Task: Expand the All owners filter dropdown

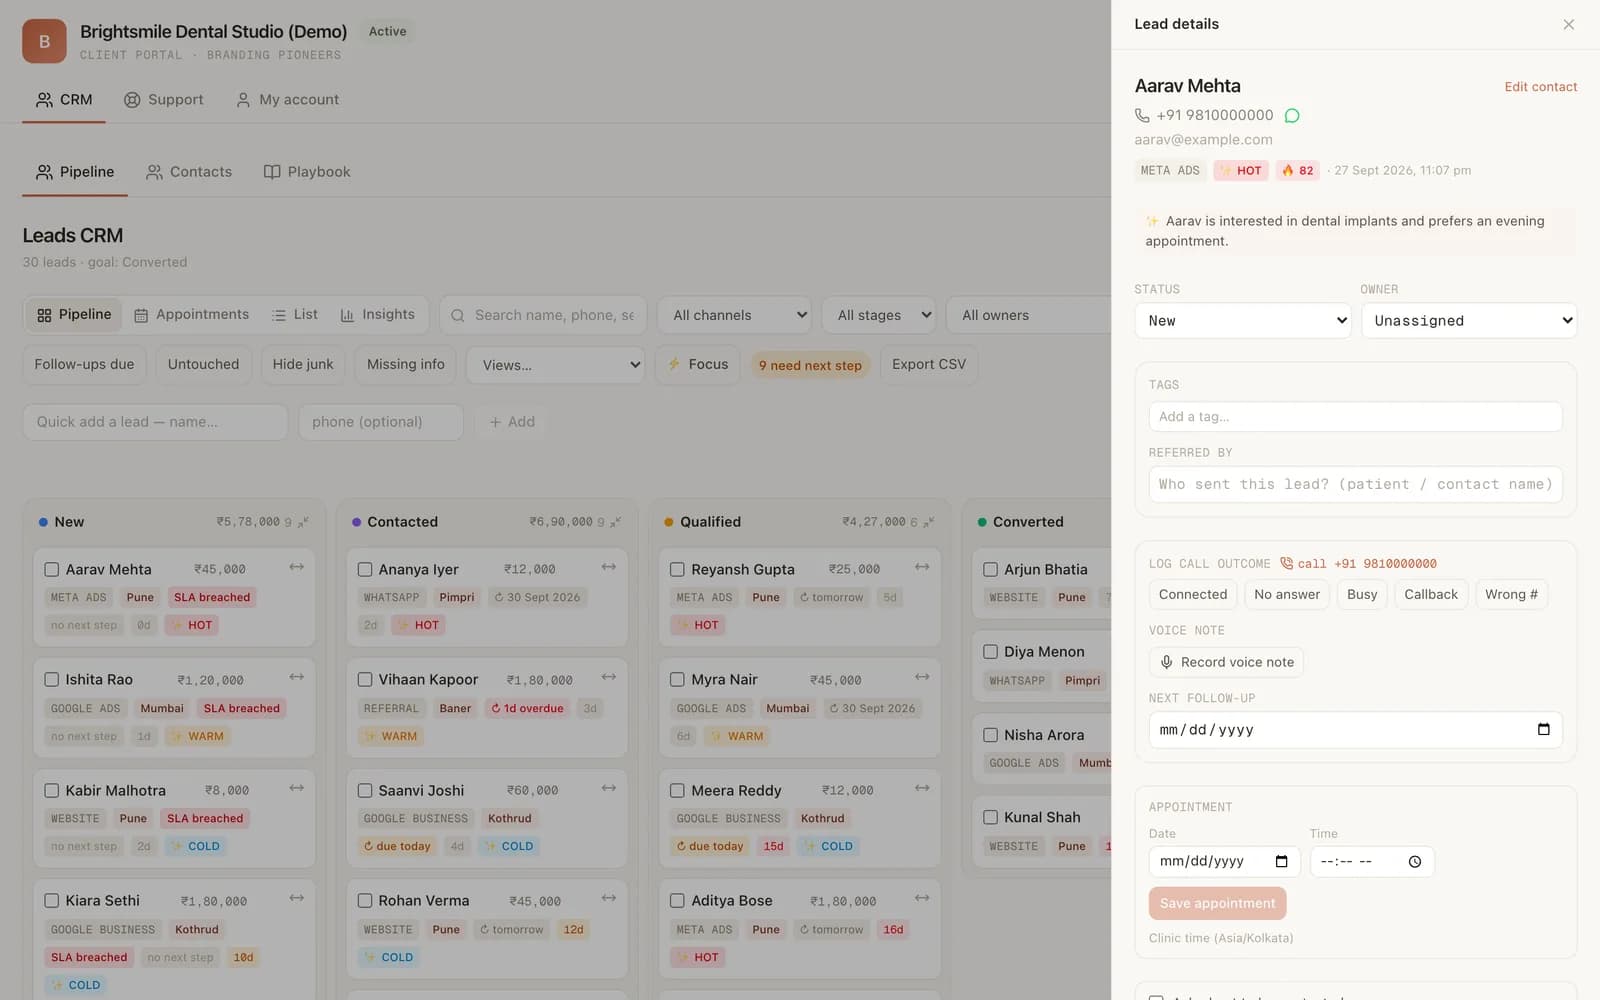Action: point(1029,315)
